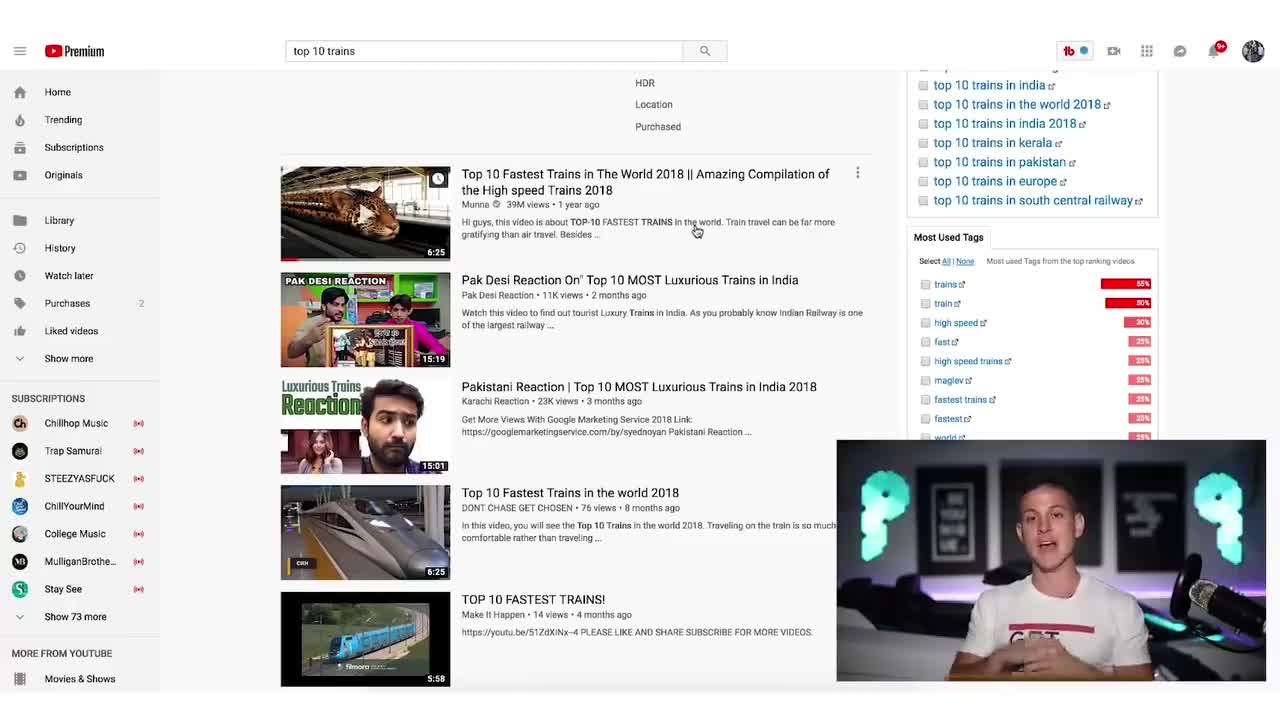This screenshot has height=720, width=1280.
Task: Check the 'top 10 trains in europe' checkbox
Action: pyautogui.click(x=923, y=182)
